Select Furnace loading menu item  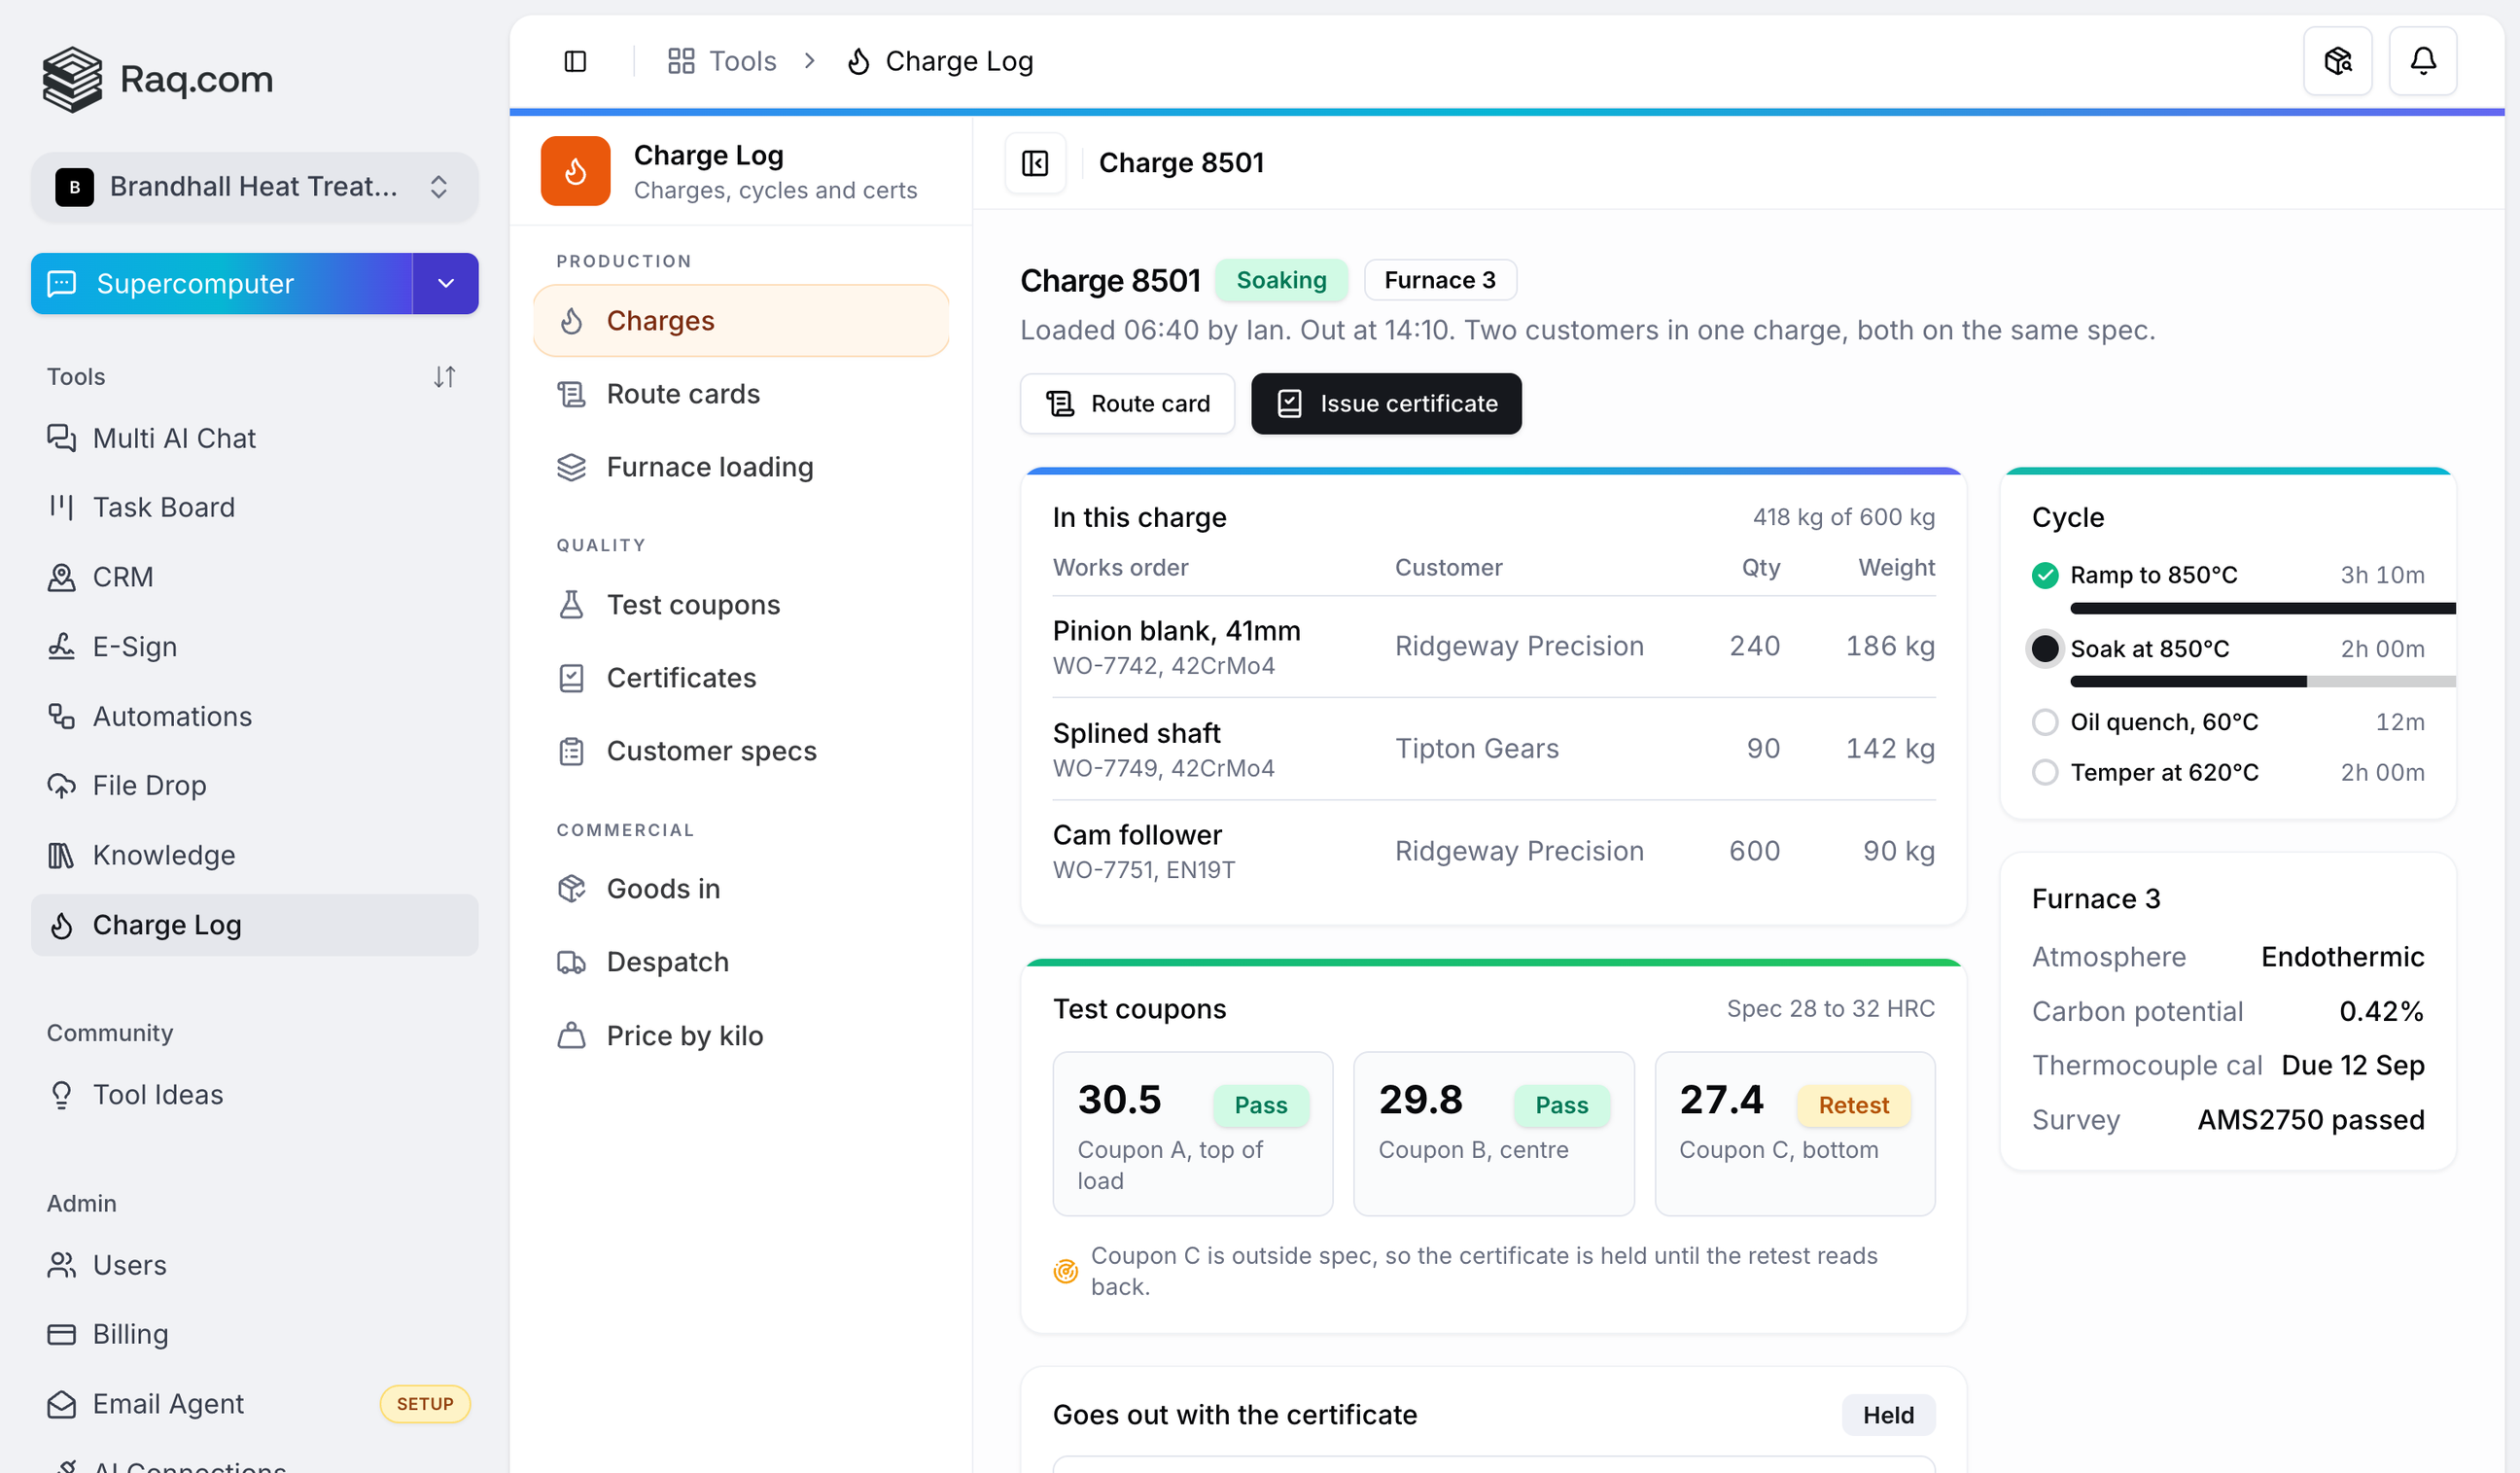point(741,467)
